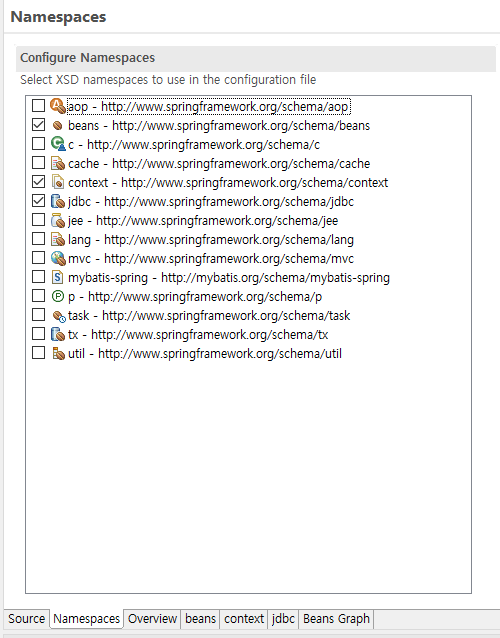Click the task namespace icon
The height and width of the screenshot is (638, 500).
pyautogui.click(x=59, y=316)
